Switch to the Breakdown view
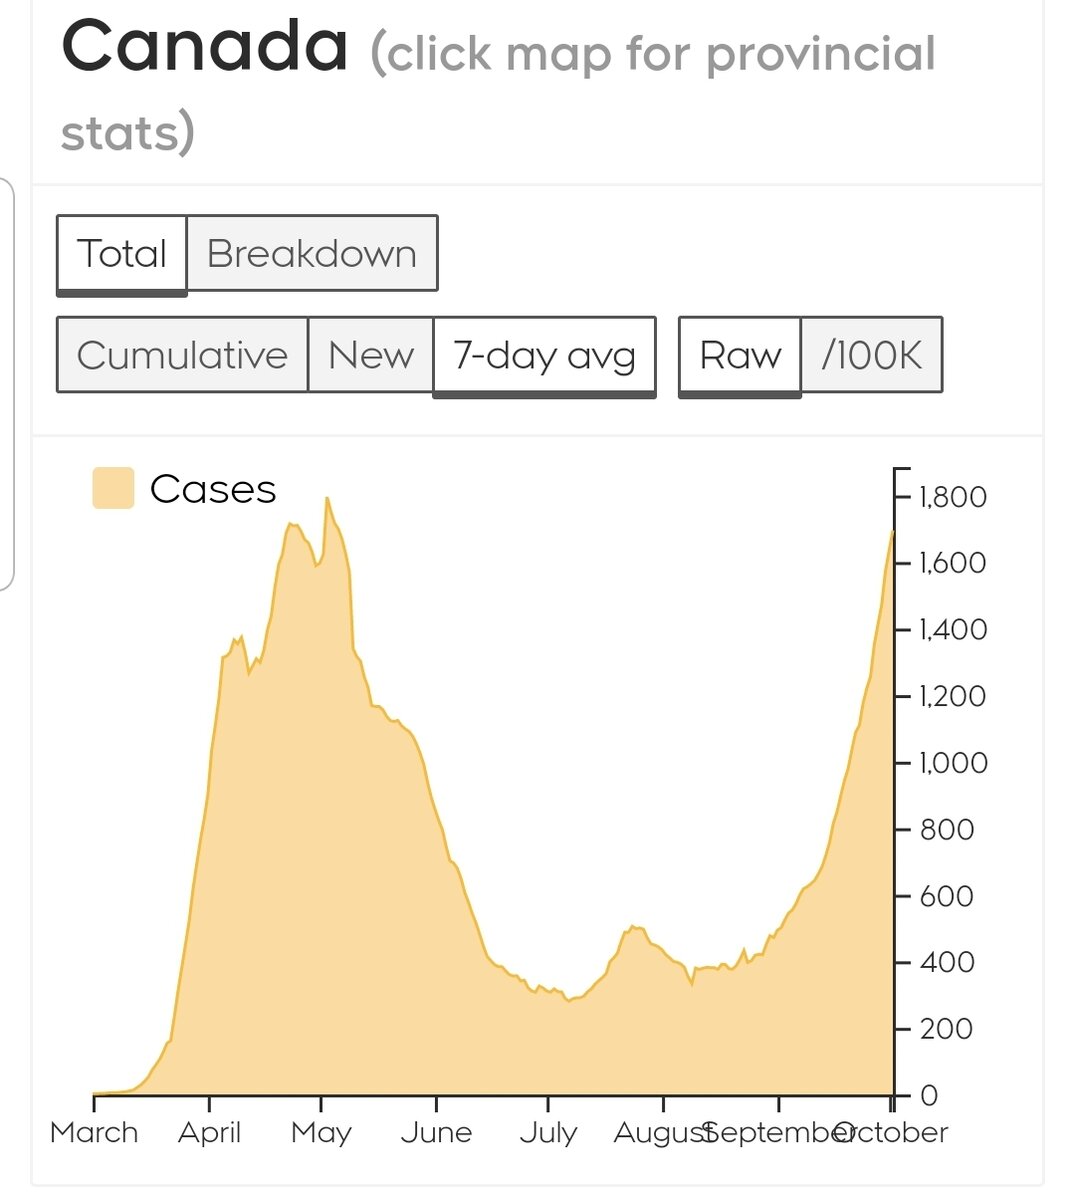The height and width of the screenshot is (1200, 1075). 312,254
